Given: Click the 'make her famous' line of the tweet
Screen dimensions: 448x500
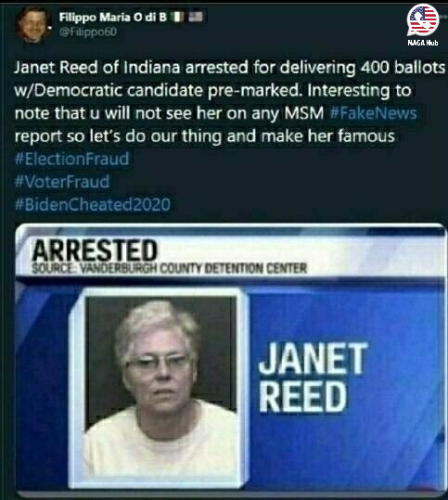Looking at the screenshot, I should pos(204,136).
